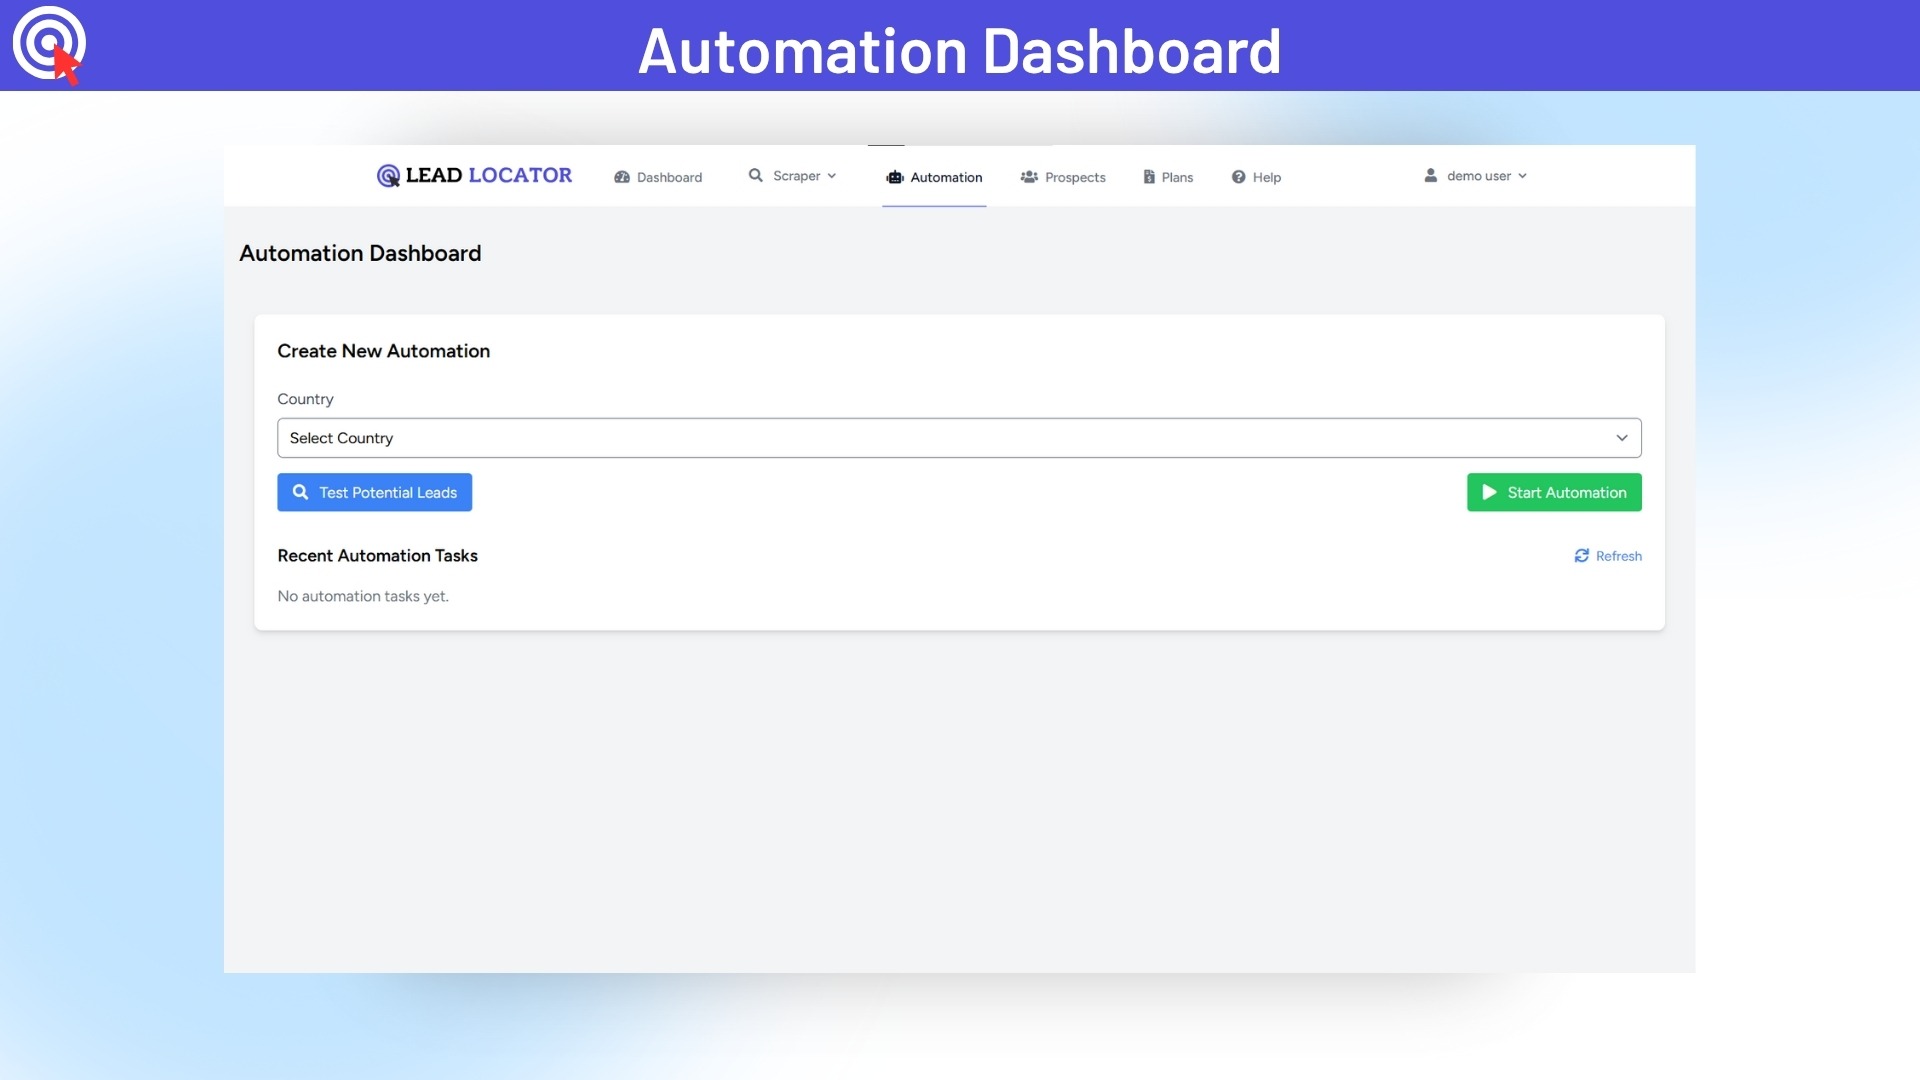
Task: Open the Select Country dropdown
Action: coord(958,438)
